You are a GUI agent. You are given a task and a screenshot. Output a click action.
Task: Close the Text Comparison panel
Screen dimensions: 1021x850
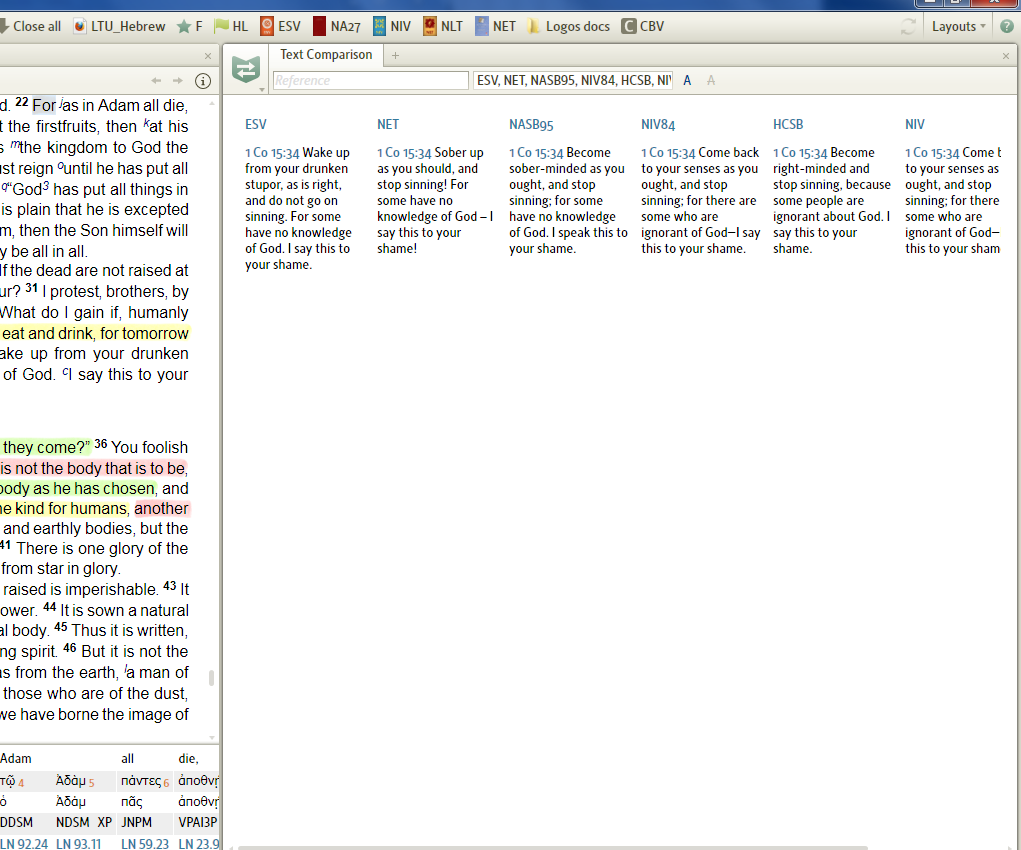(x=1006, y=56)
